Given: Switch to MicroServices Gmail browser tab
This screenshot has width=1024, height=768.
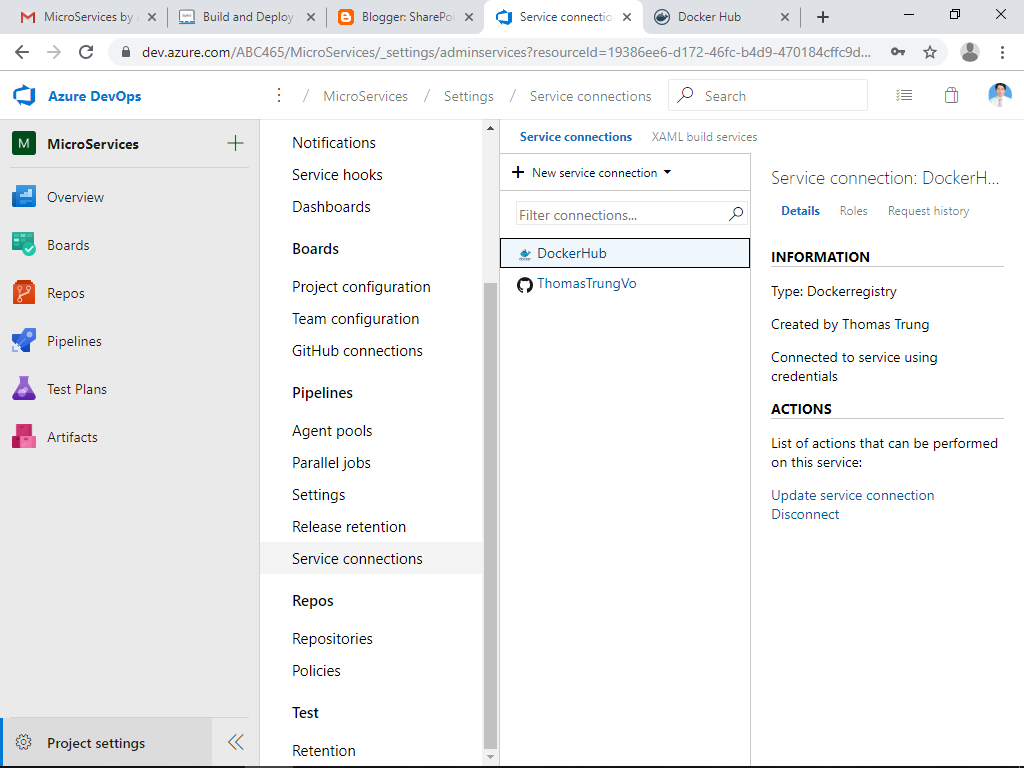Looking at the screenshot, I should pyautogui.click(x=88, y=17).
